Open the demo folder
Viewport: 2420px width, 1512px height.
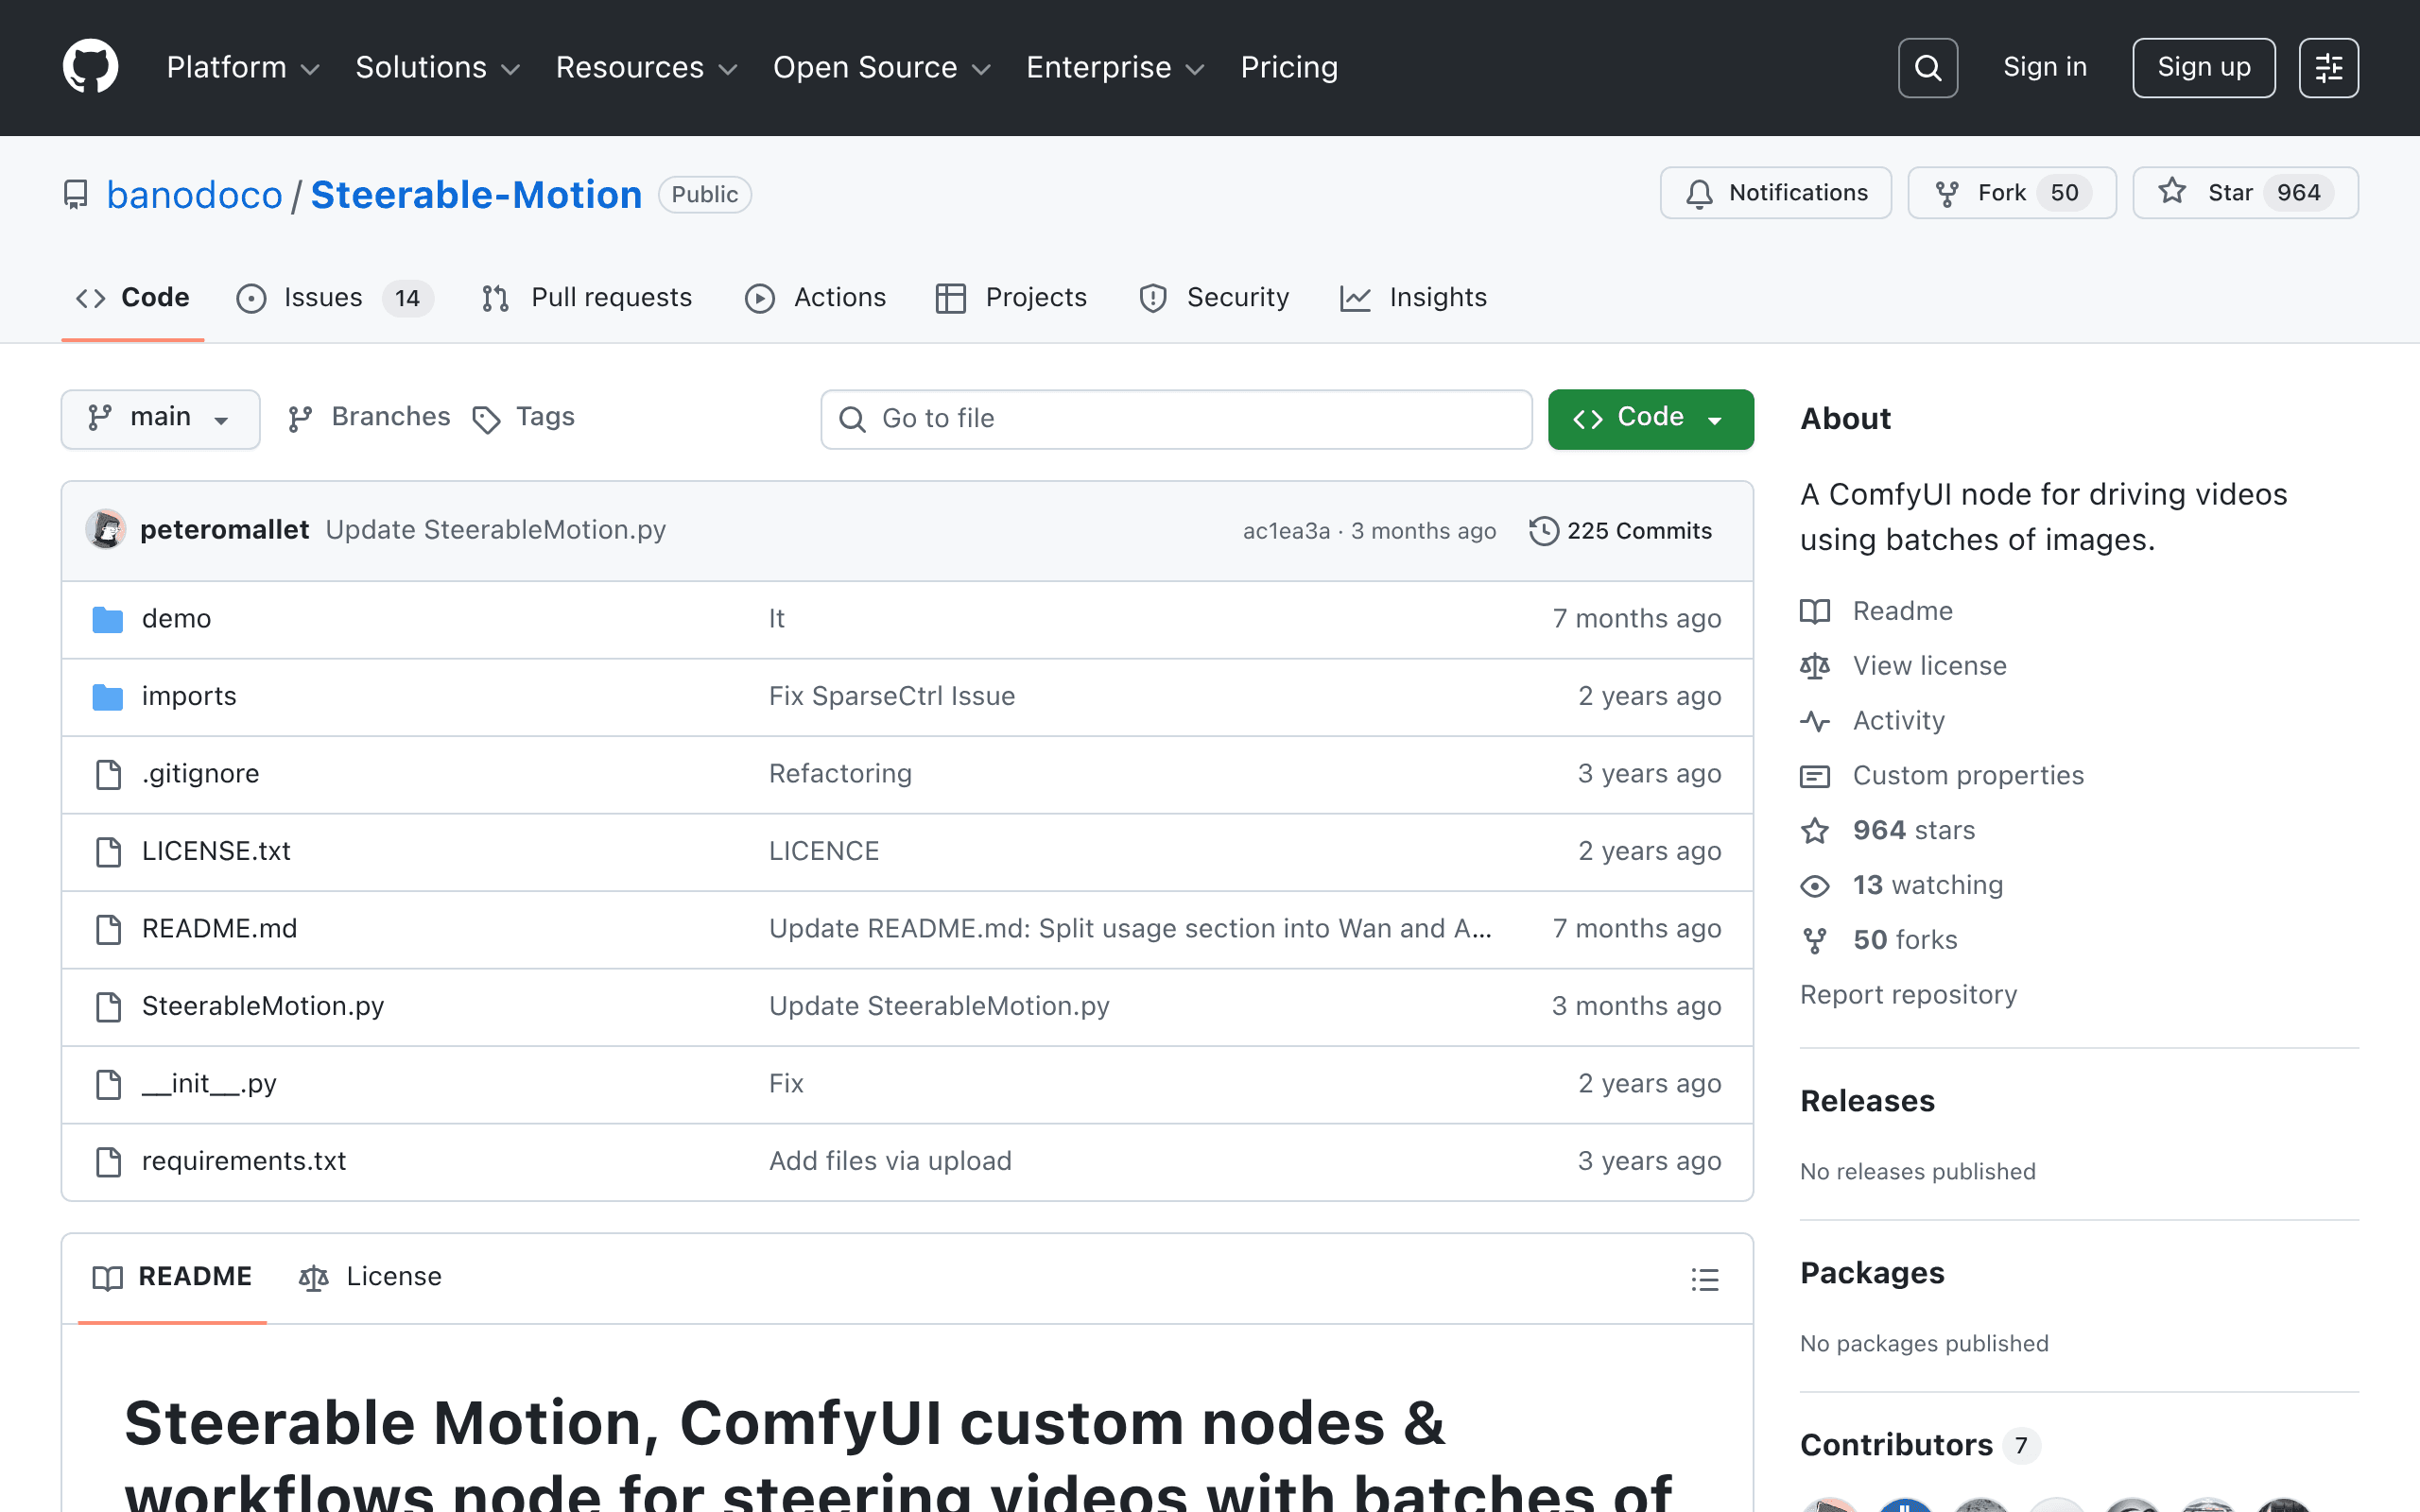[176, 619]
